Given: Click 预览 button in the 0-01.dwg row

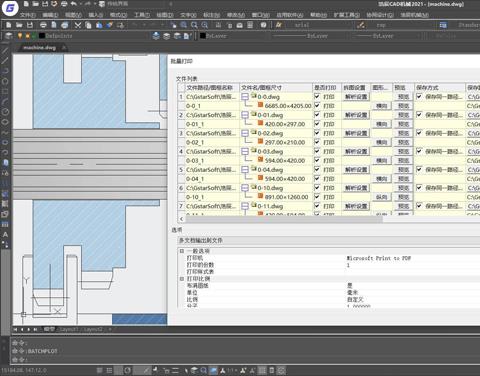Looking at the screenshot, I should pos(403,115).
